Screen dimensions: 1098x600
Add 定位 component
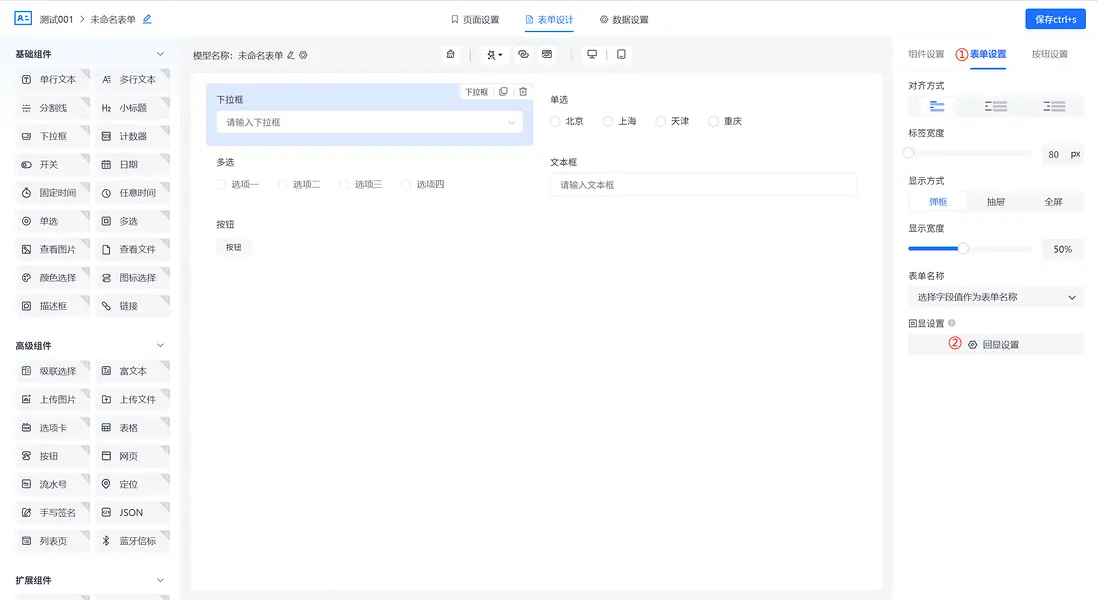(x=132, y=484)
